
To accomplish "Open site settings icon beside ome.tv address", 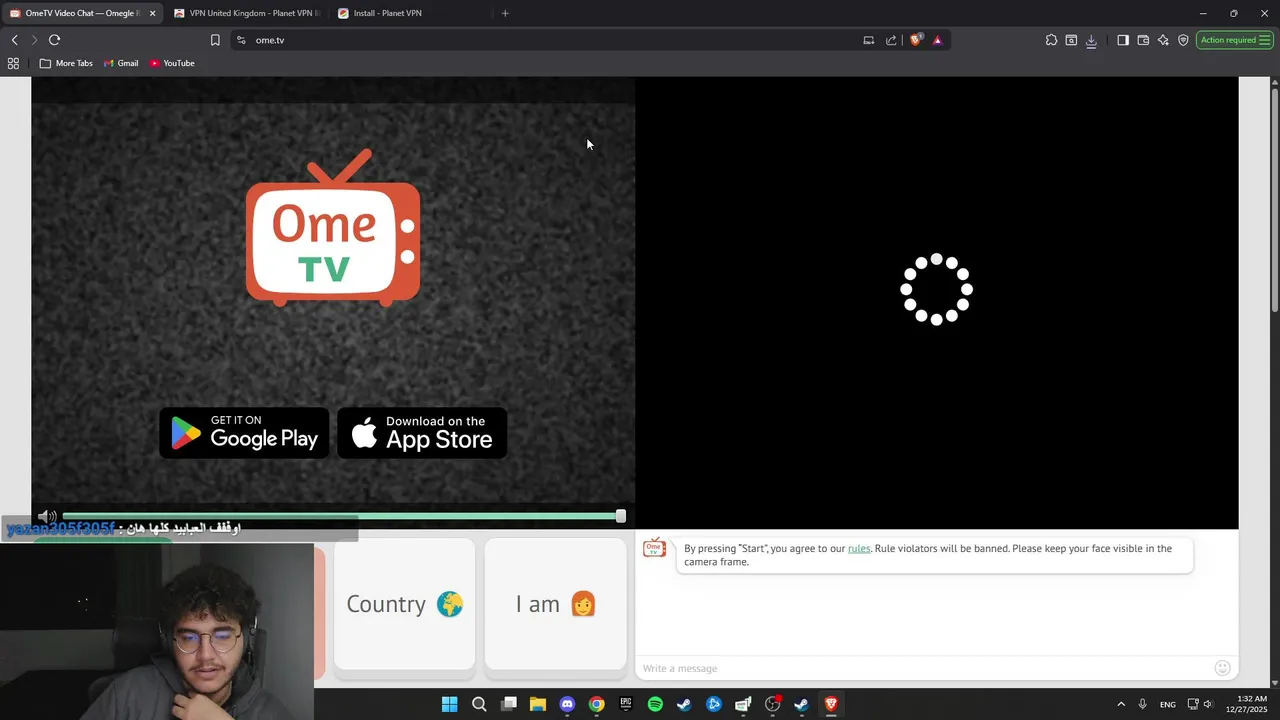I will [x=241, y=40].
